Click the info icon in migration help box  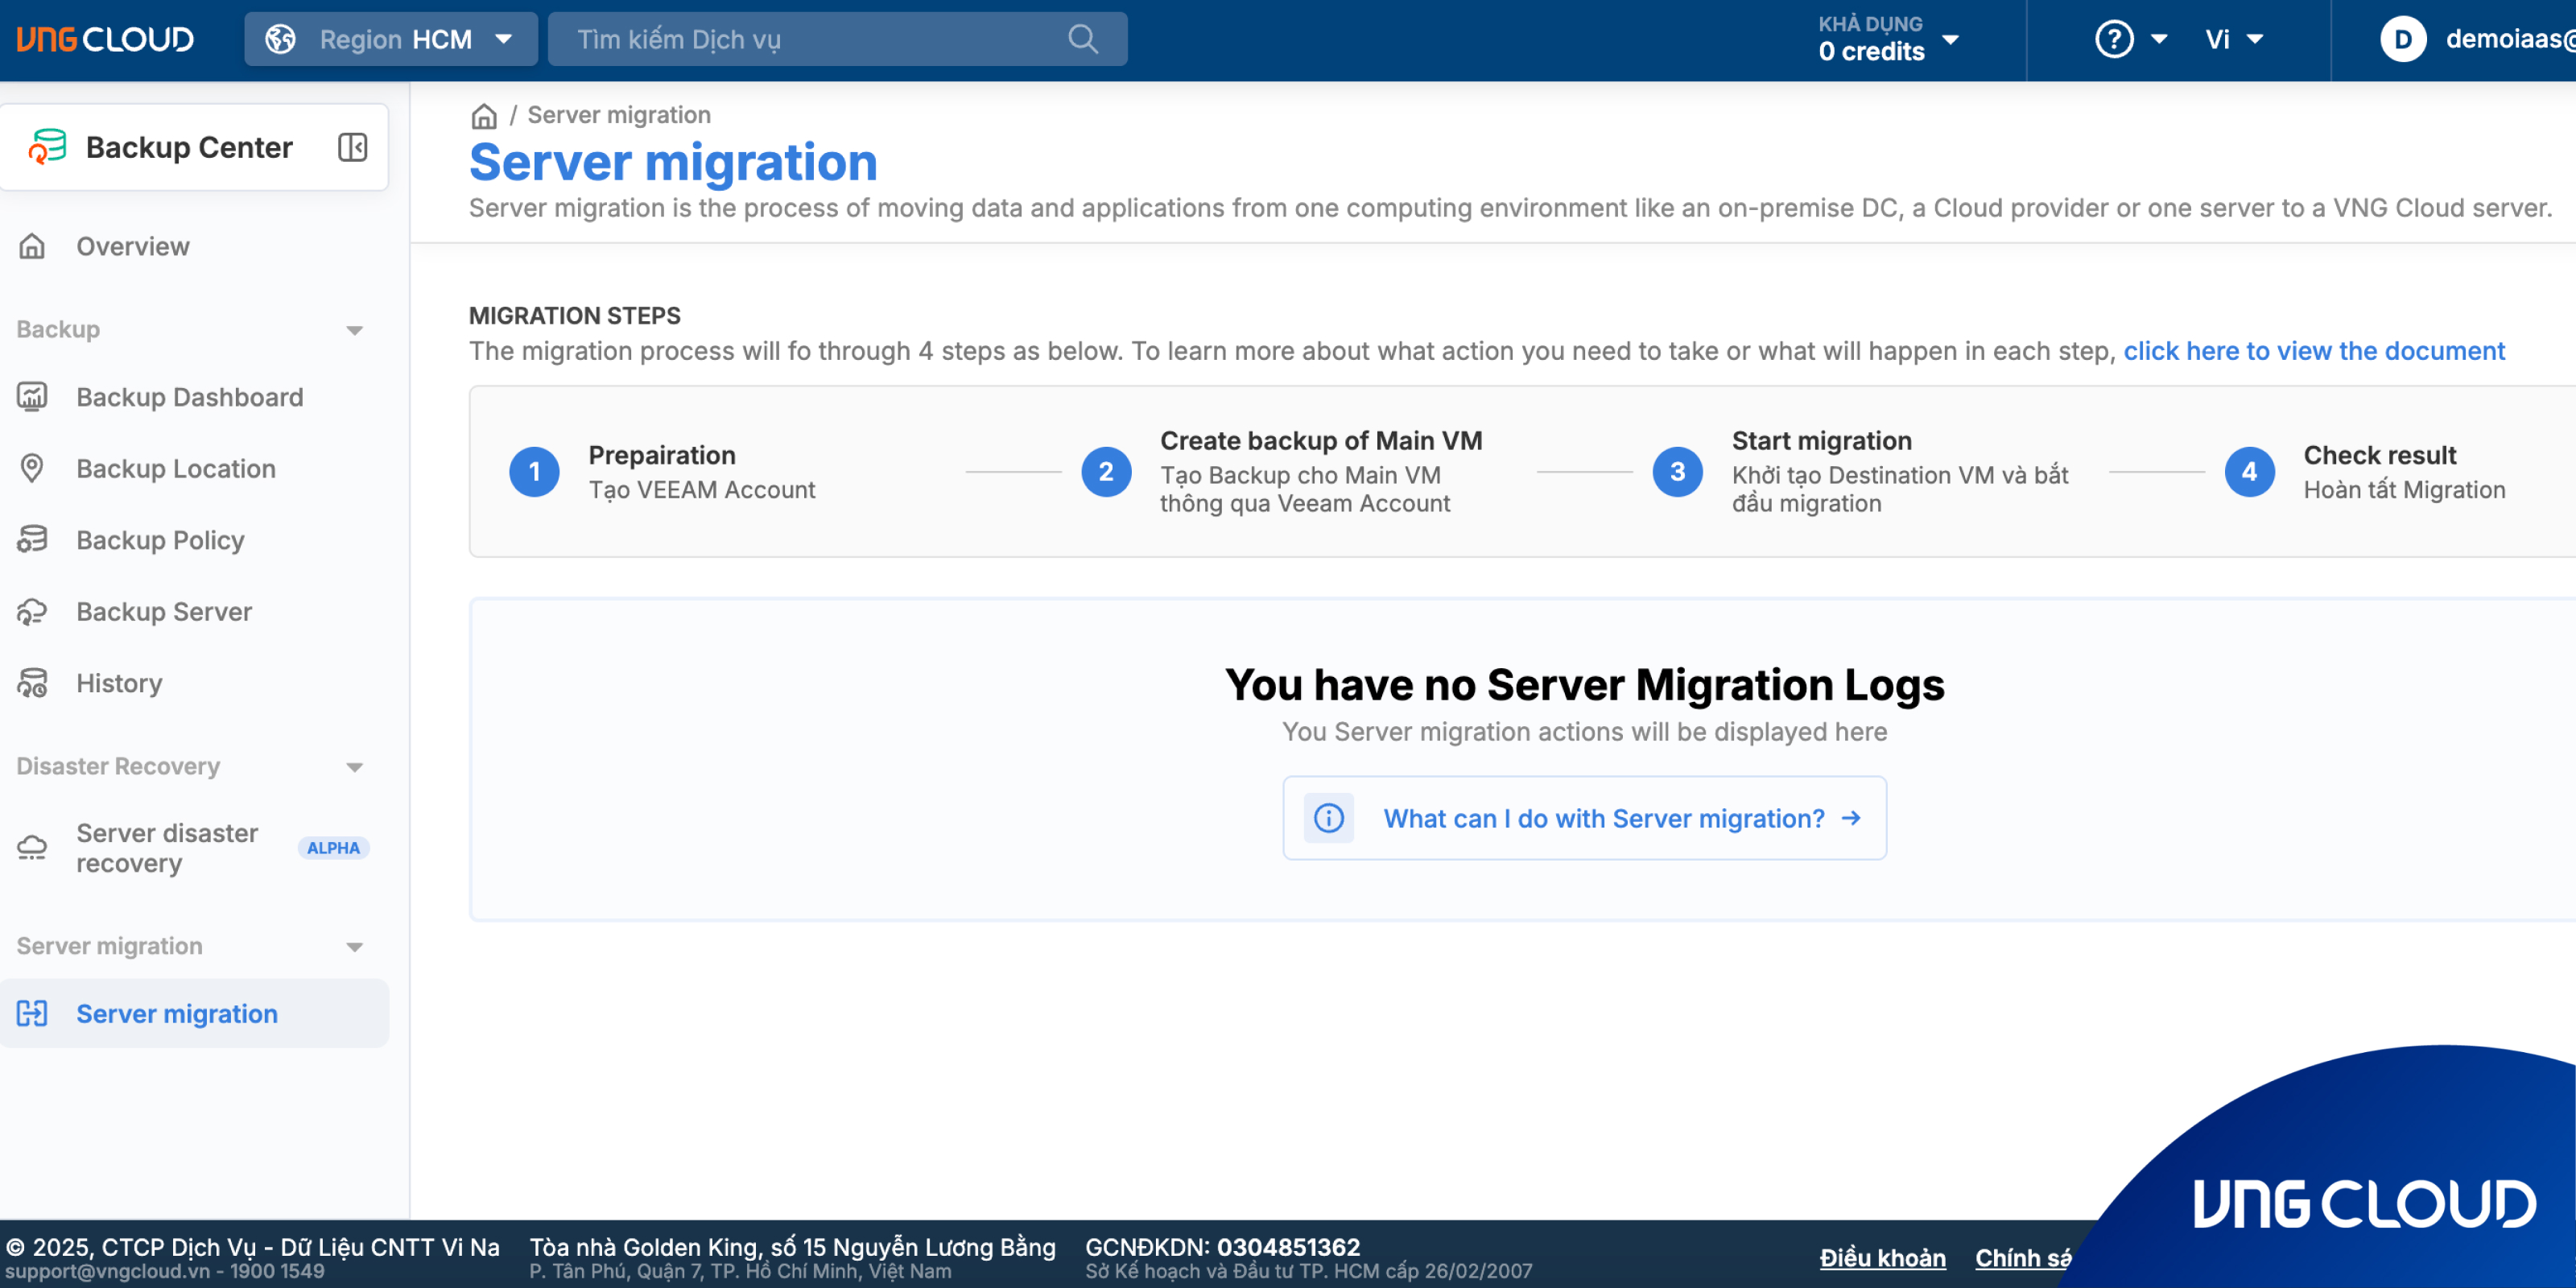(1328, 818)
